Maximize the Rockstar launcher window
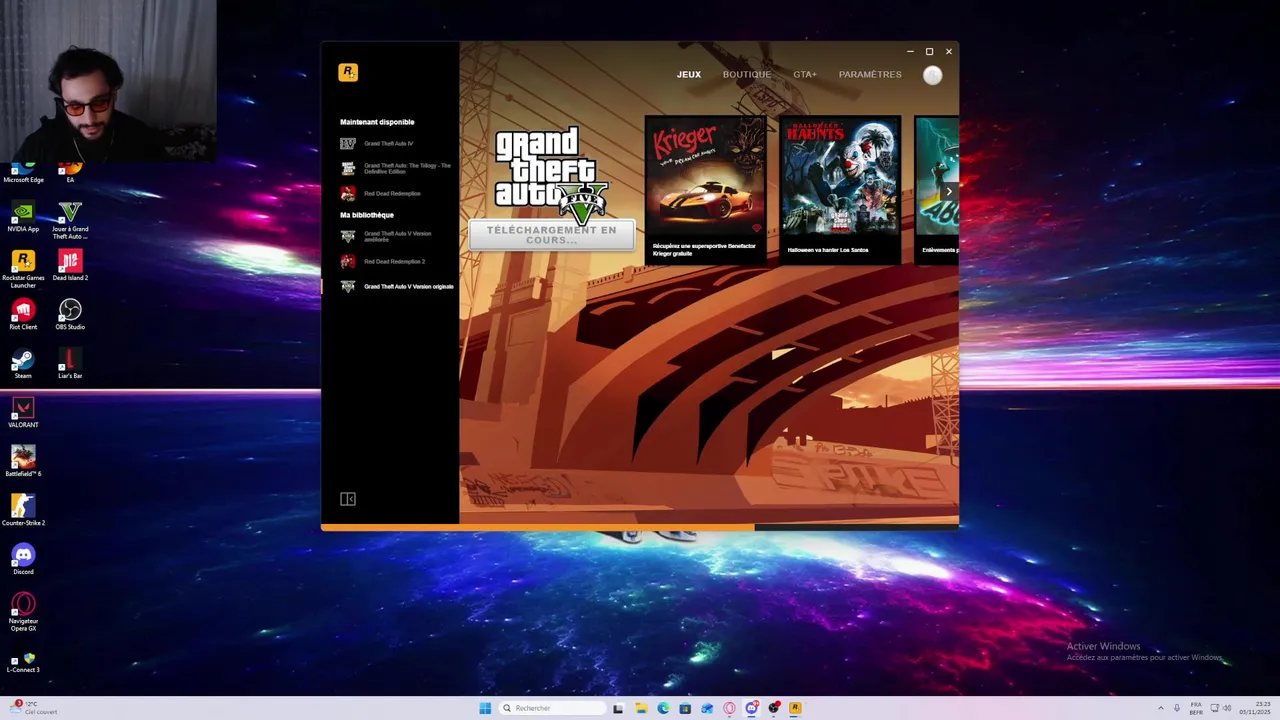The height and width of the screenshot is (720, 1280). (x=929, y=51)
